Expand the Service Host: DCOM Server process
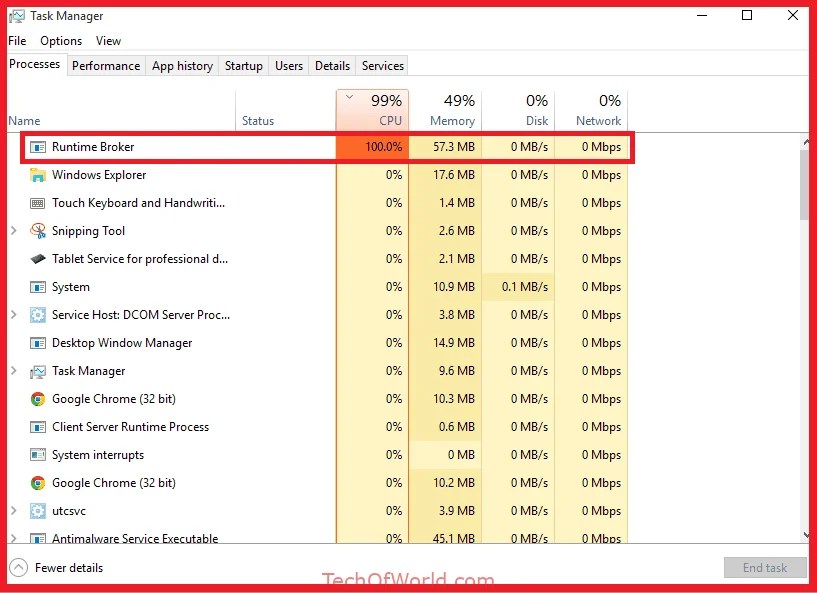Viewport: 817px width, 593px height. pyautogui.click(x=12, y=314)
